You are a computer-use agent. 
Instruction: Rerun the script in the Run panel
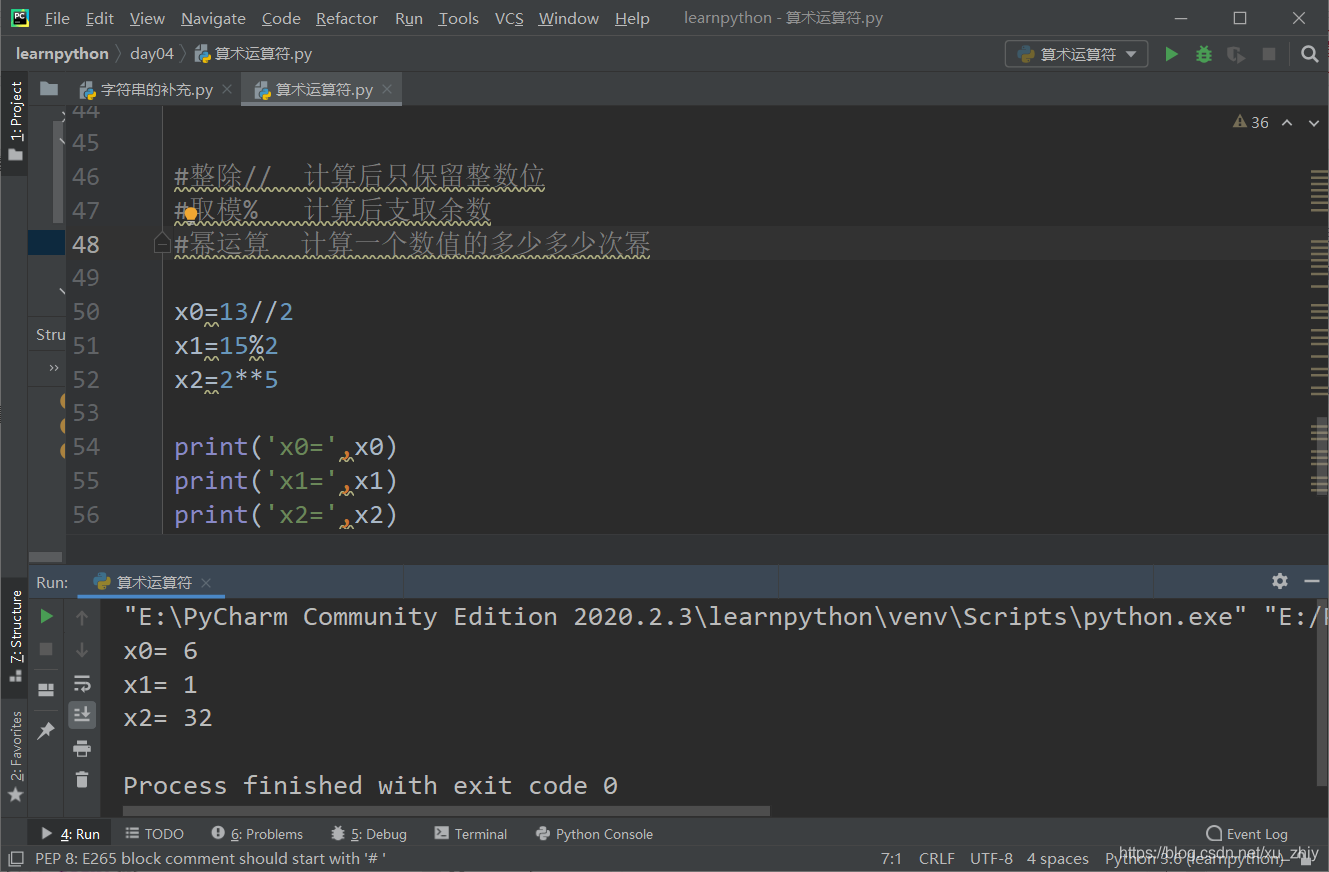[46, 617]
